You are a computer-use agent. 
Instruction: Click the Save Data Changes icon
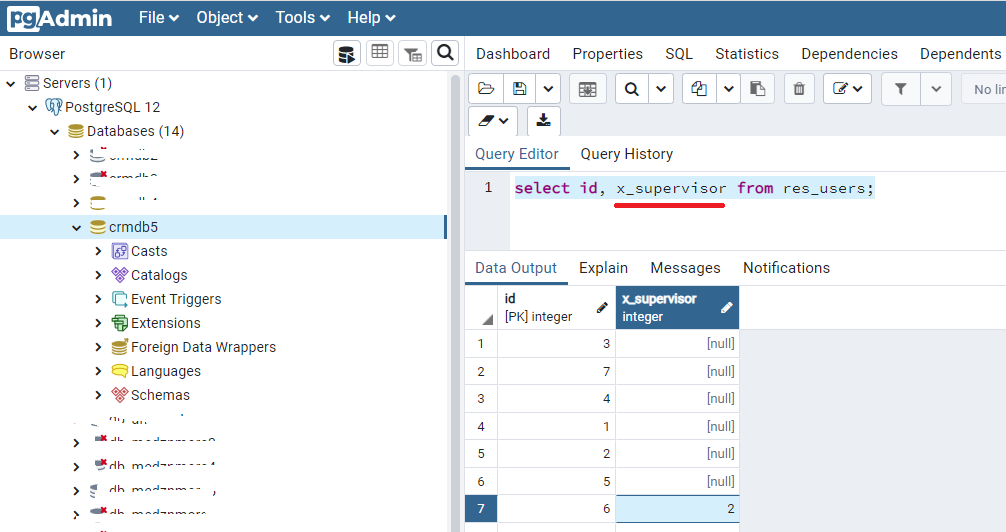point(587,89)
